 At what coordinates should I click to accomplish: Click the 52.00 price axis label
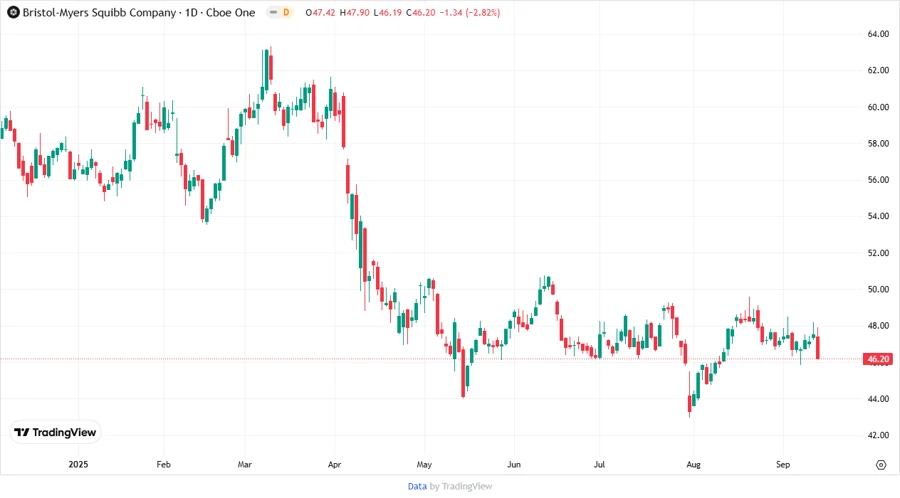878,253
